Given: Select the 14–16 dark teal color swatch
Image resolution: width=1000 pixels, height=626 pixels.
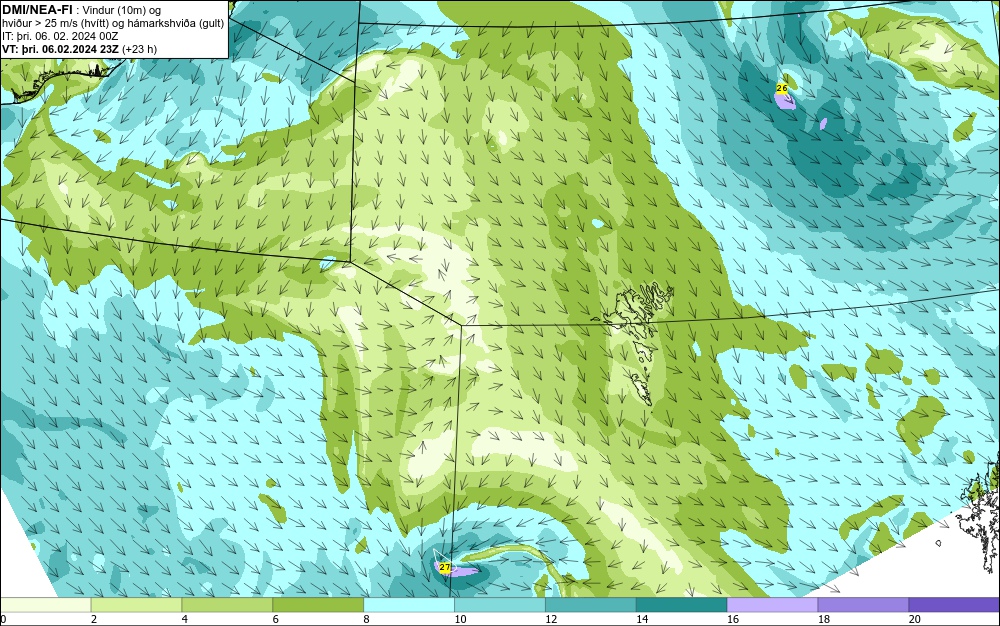Looking at the screenshot, I should coord(682,605).
